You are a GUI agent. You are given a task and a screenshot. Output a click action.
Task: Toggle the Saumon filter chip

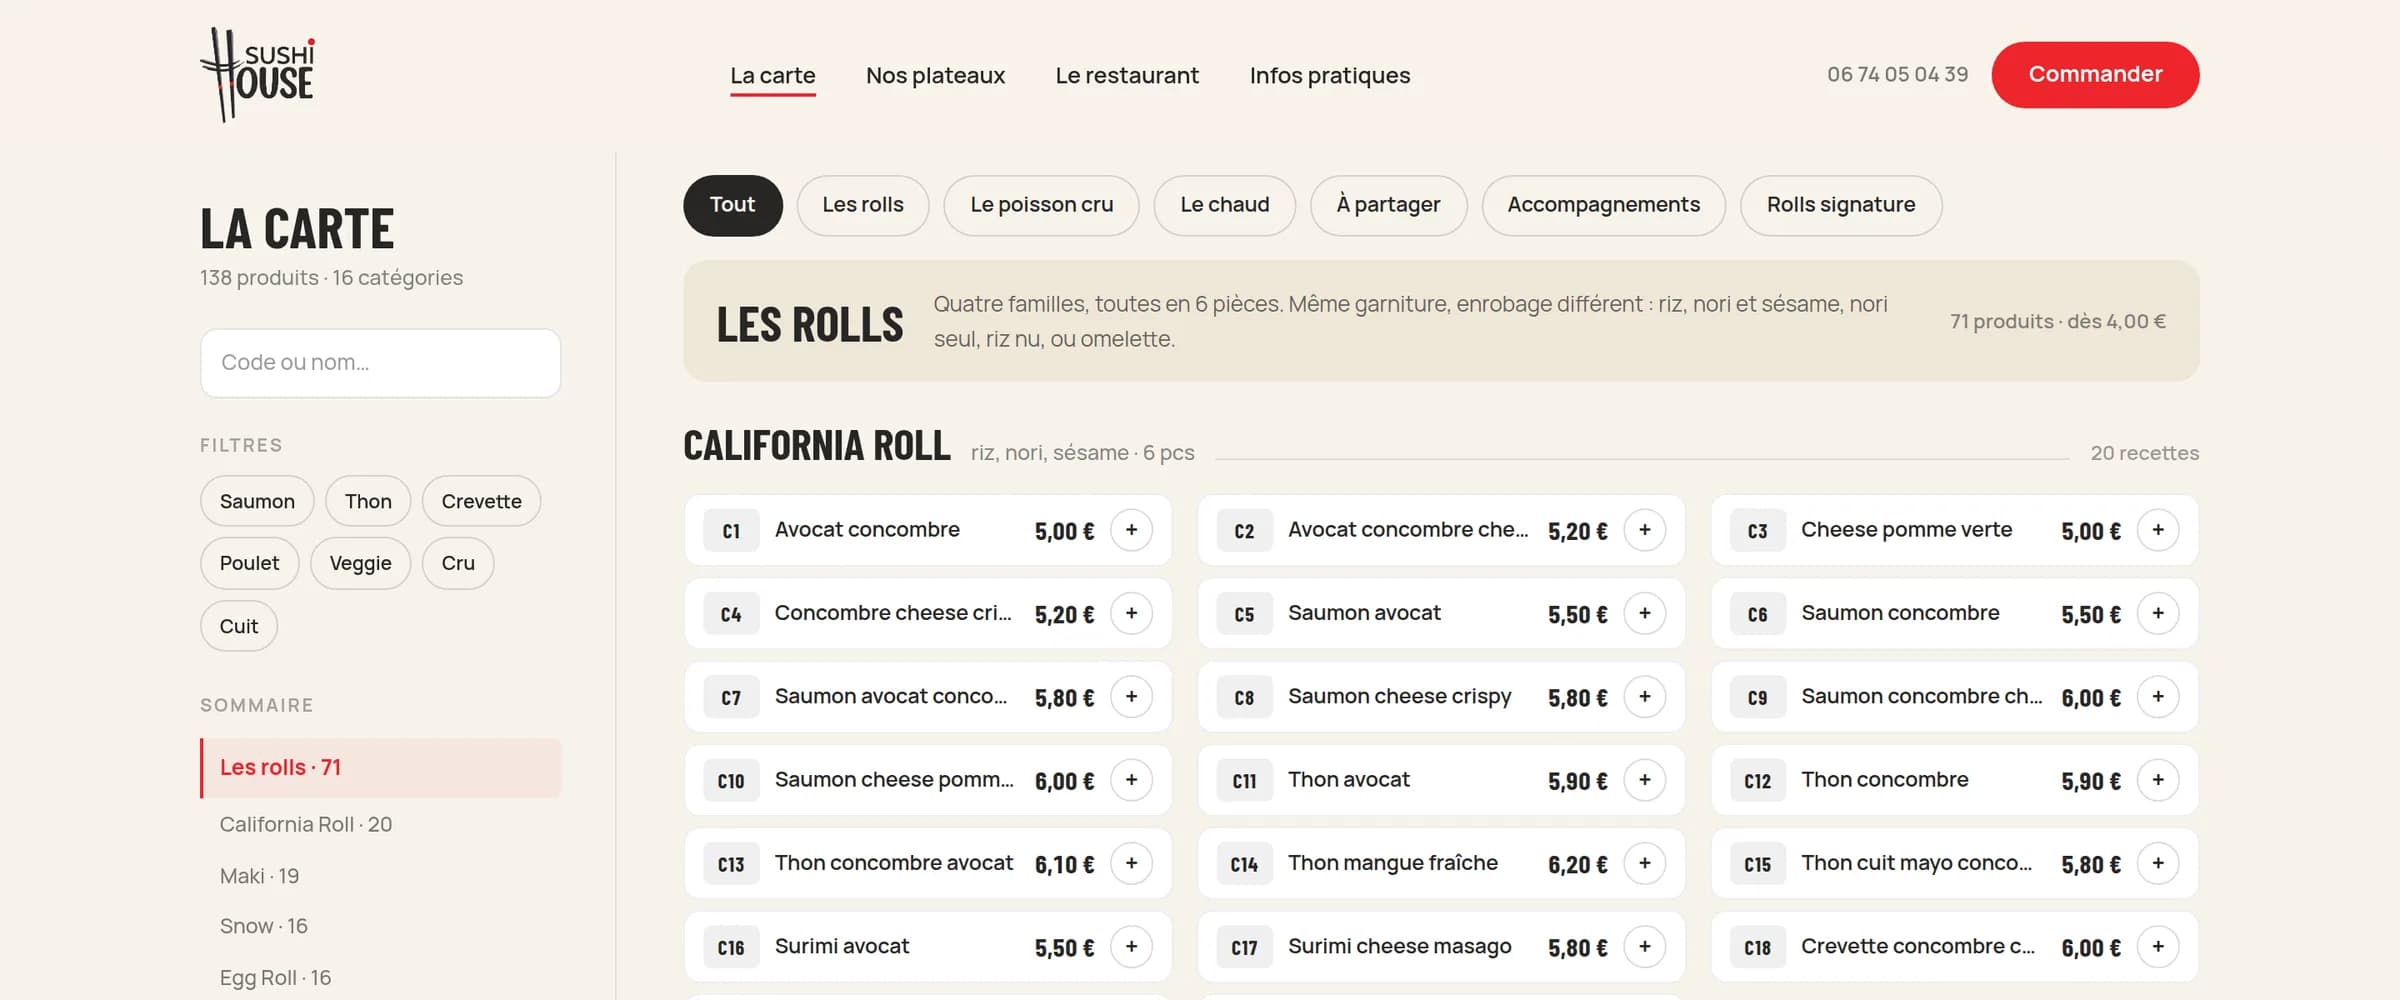(257, 501)
